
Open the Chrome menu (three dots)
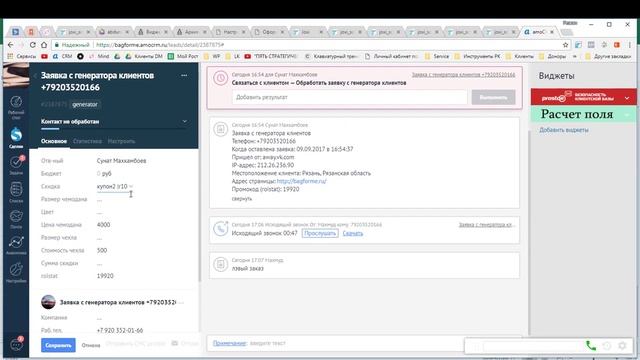(630, 45)
